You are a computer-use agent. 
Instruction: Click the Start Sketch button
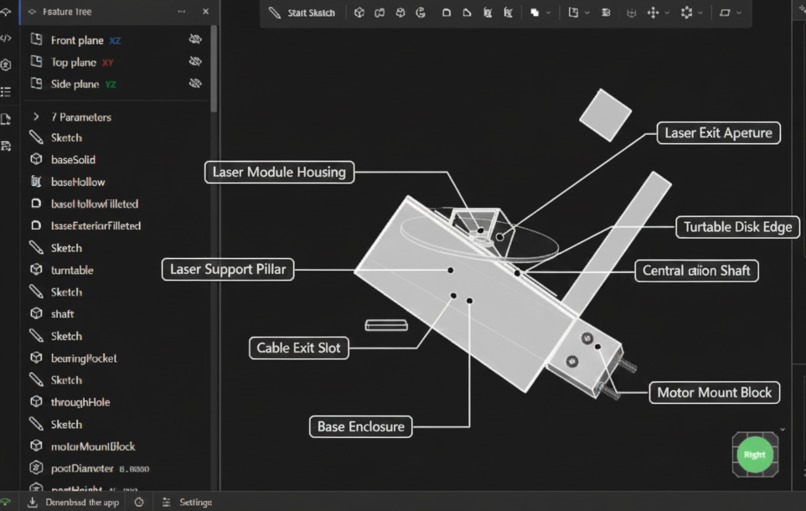coord(302,13)
